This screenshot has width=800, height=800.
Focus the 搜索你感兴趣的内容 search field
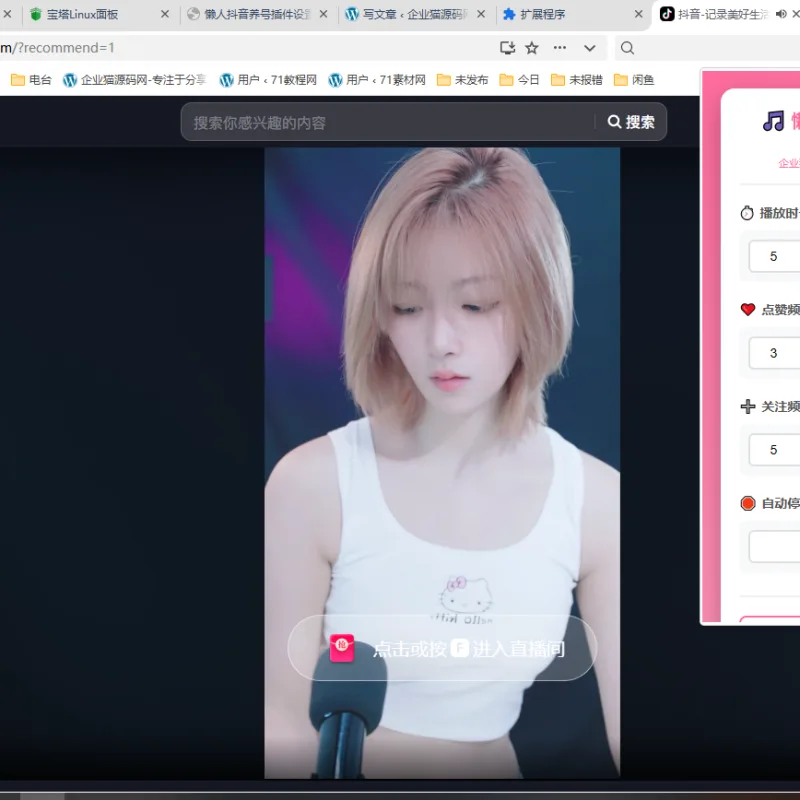(388, 122)
